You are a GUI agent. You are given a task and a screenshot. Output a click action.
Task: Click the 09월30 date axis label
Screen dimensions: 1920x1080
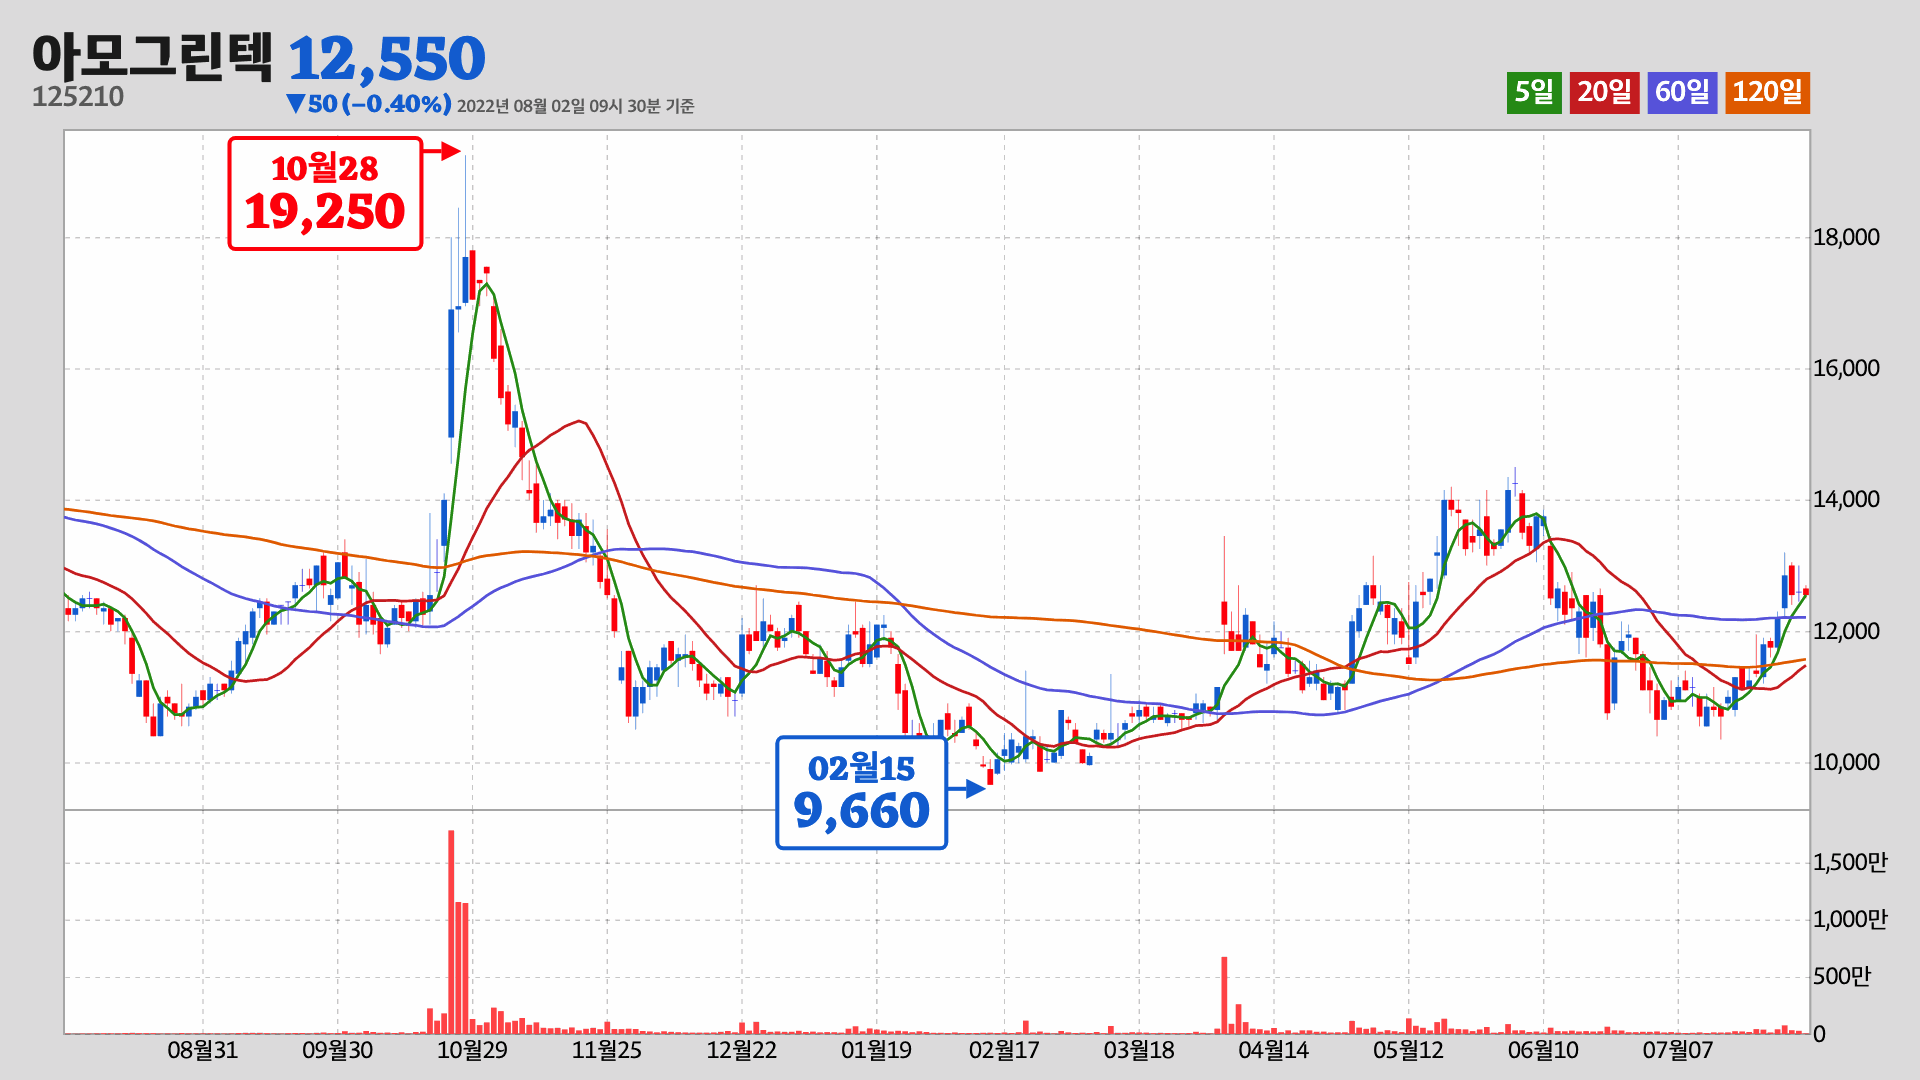pyautogui.click(x=337, y=1050)
